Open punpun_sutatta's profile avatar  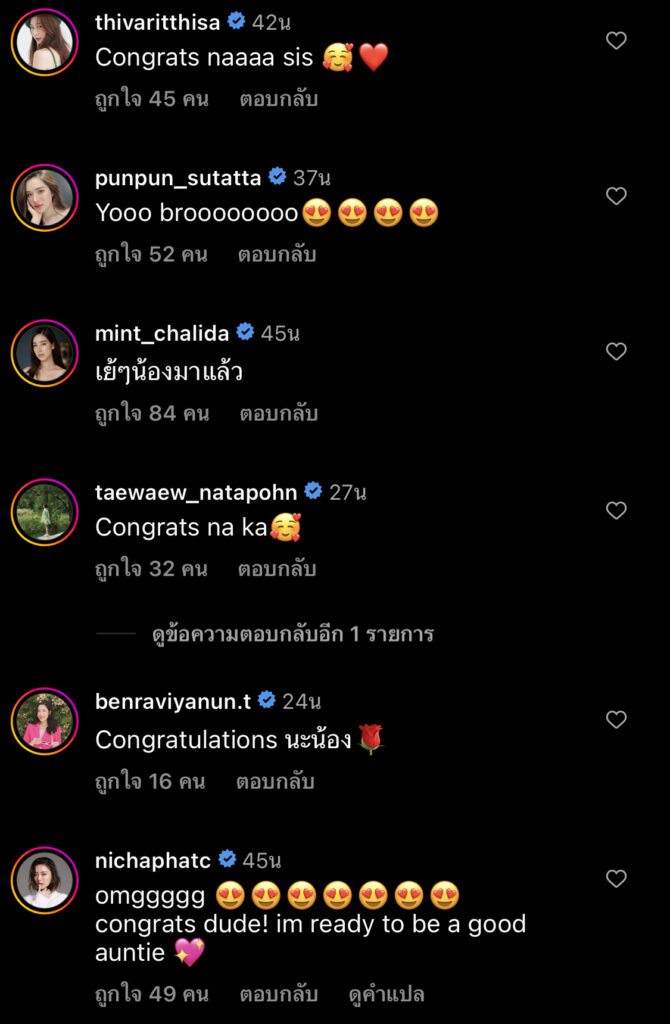click(44, 197)
